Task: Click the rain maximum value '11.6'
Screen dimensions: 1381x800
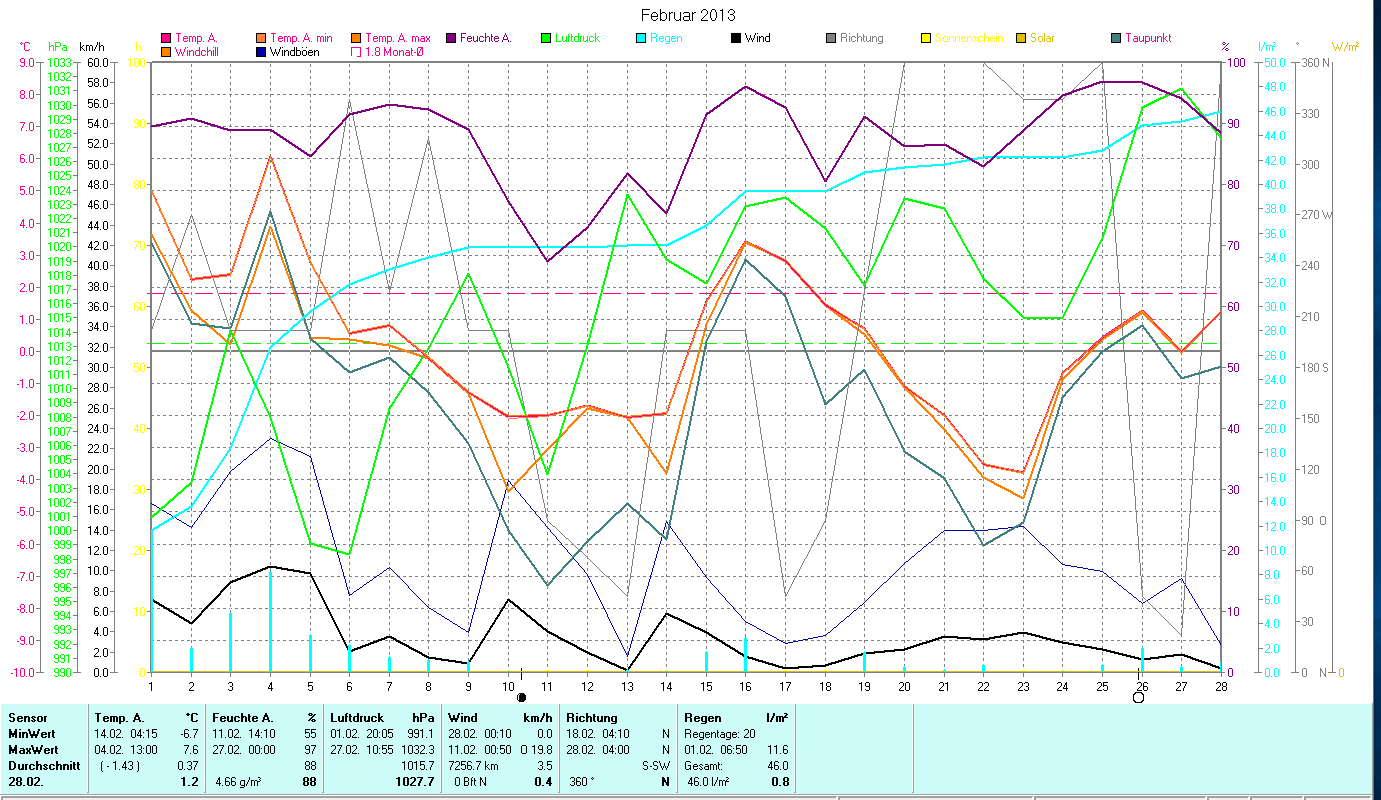Action: click(x=777, y=750)
